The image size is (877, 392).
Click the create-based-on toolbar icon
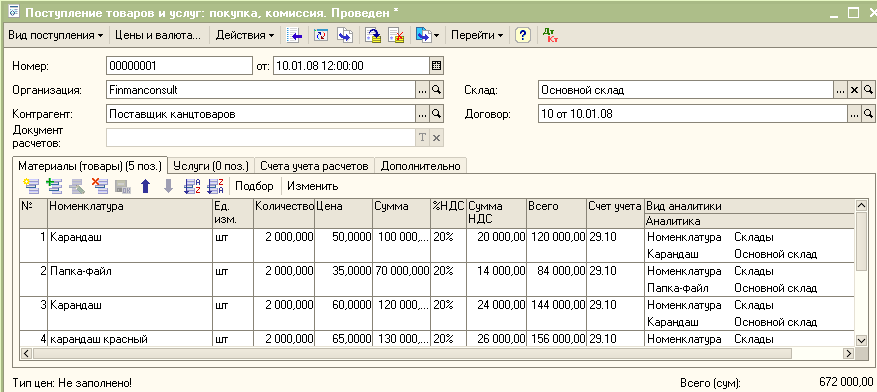coord(423,35)
